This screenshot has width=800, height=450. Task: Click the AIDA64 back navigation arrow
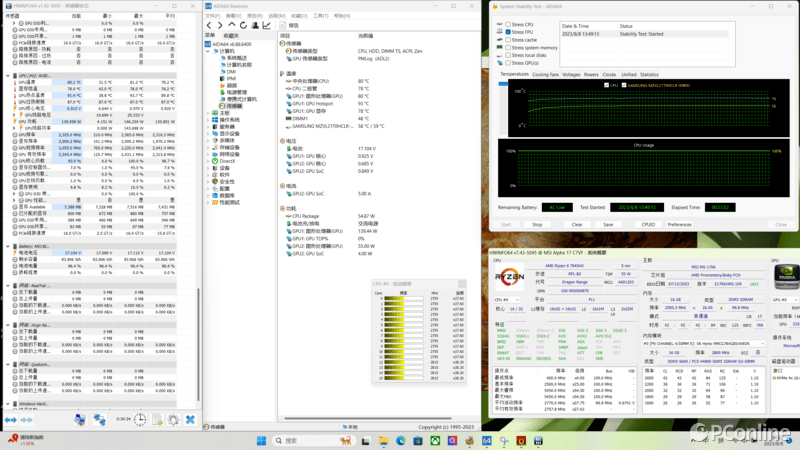209,25
